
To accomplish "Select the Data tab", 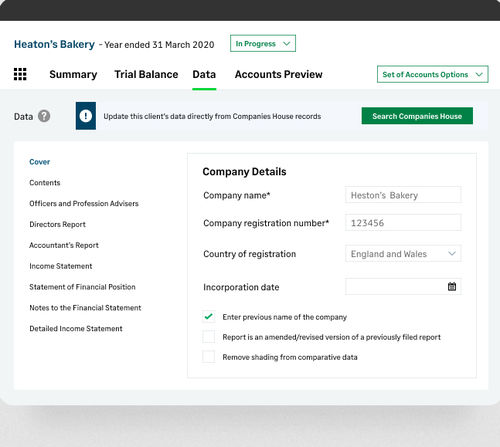I will tap(204, 74).
